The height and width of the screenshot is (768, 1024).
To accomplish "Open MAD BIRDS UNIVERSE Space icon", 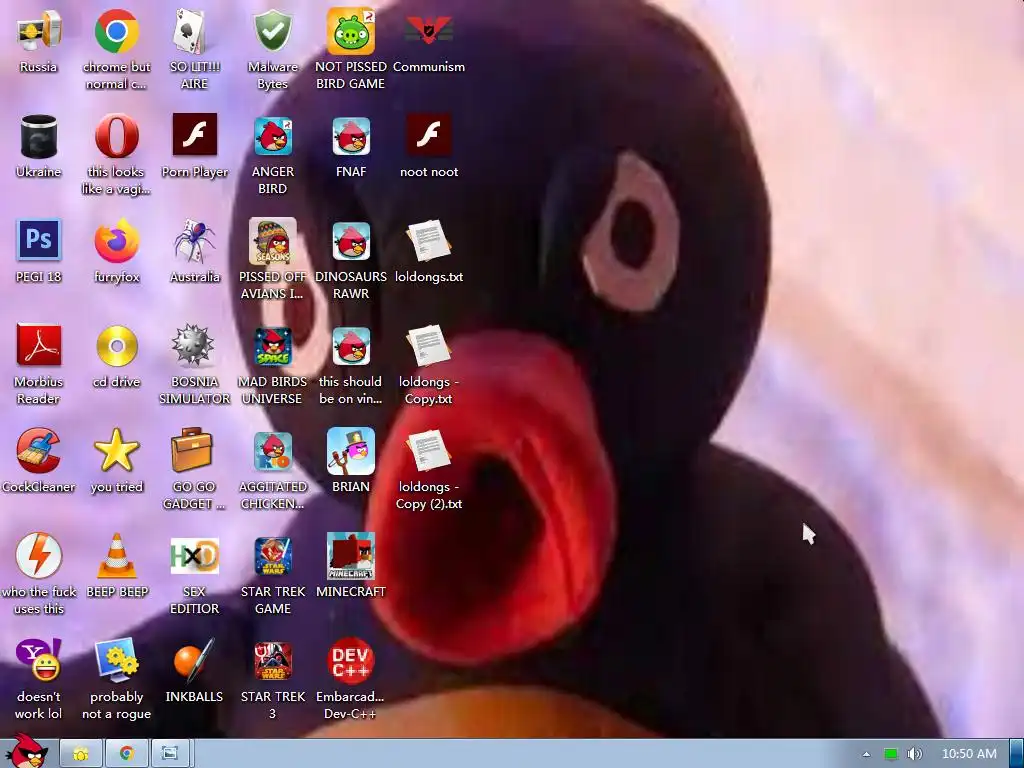I will click(272, 346).
